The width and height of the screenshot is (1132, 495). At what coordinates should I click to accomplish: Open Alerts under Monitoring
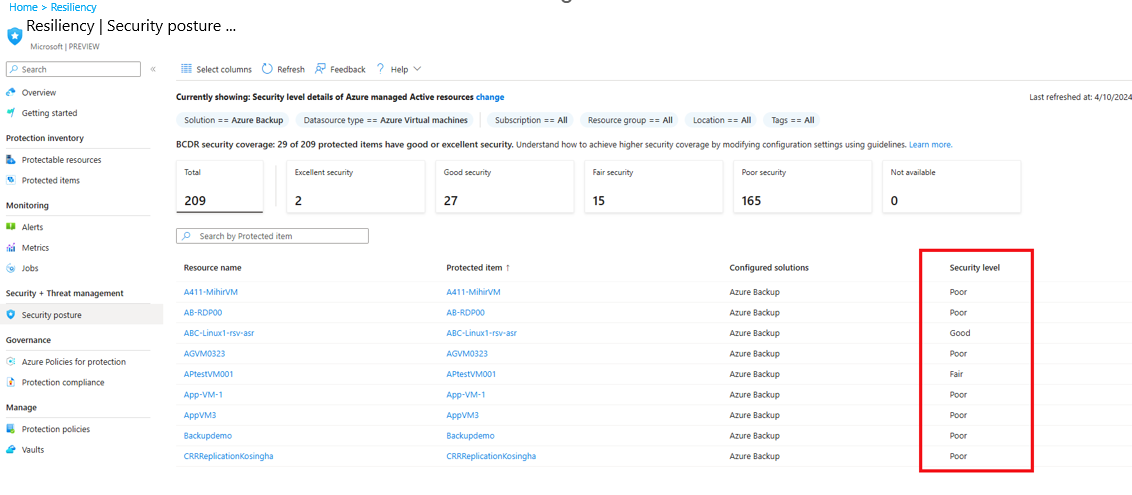(x=32, y=227)
